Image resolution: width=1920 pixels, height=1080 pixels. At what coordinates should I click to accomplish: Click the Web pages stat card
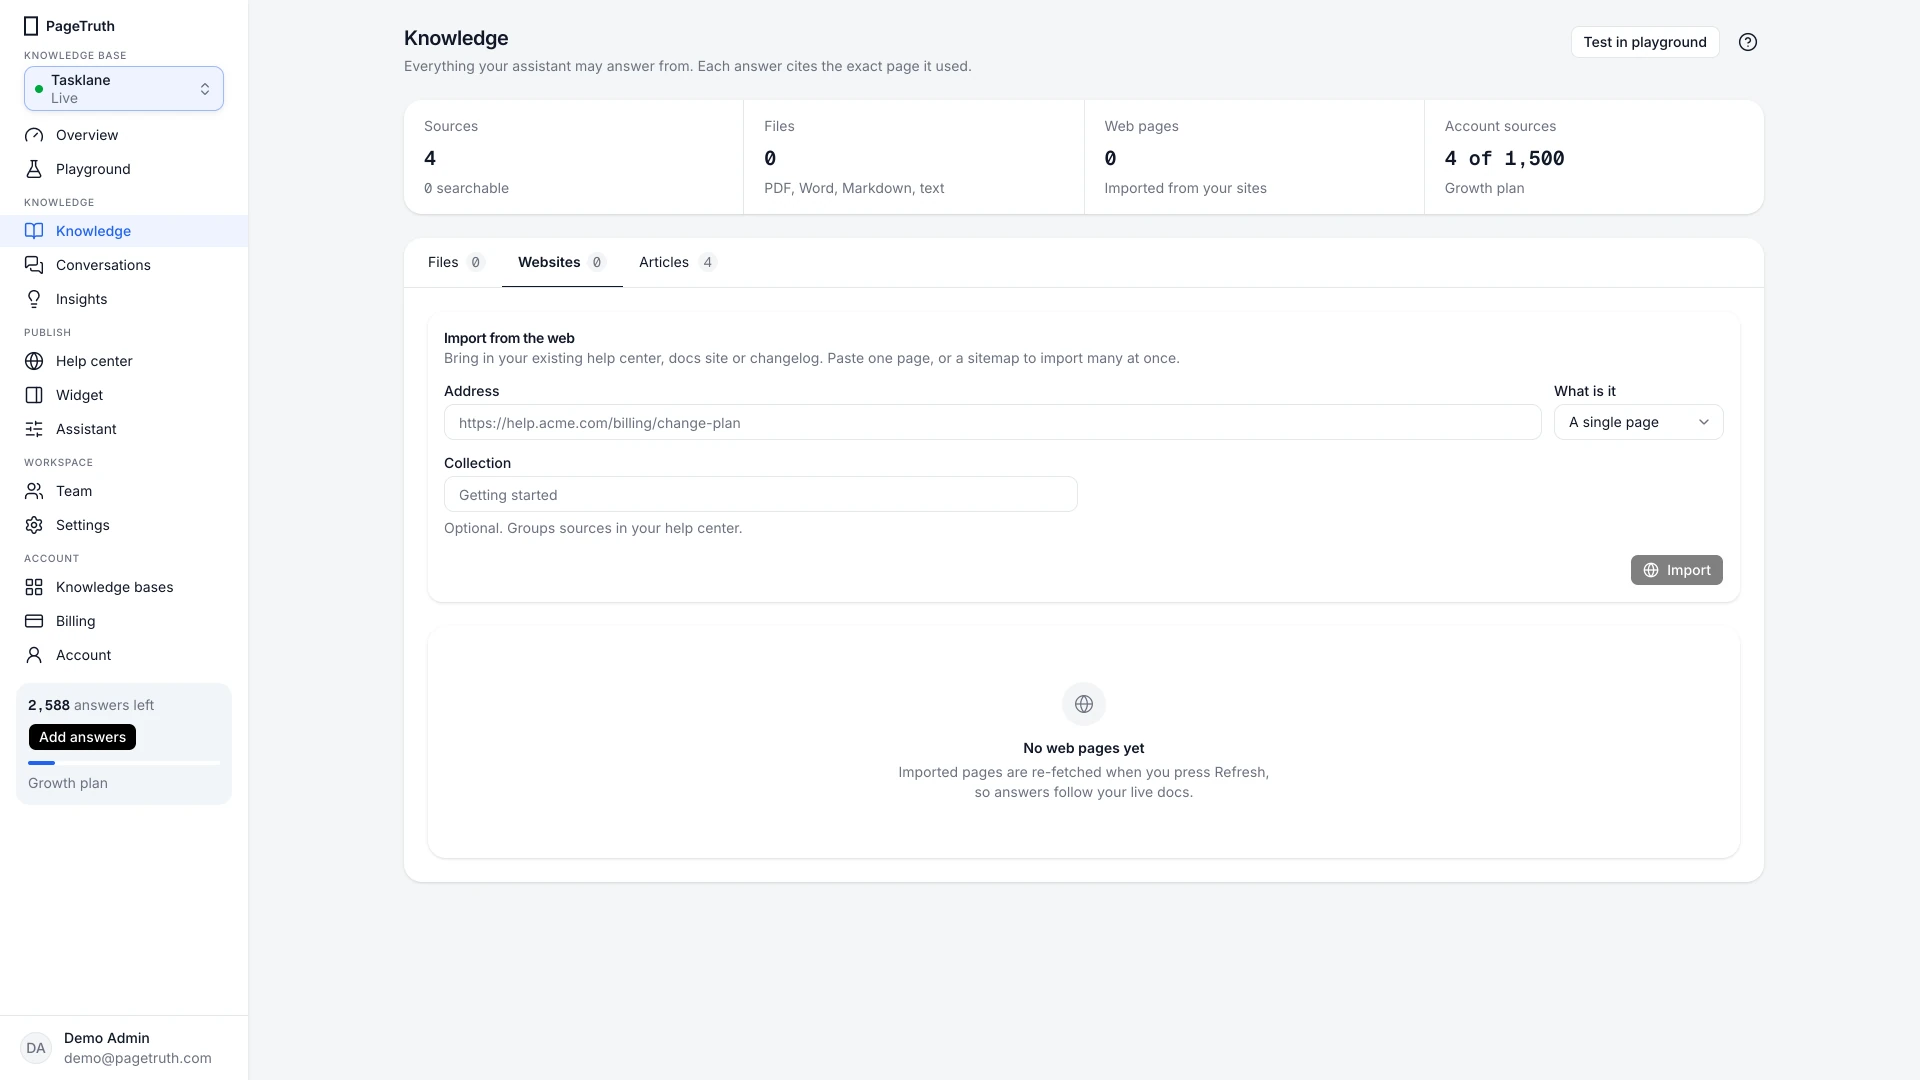[1254, 157]
